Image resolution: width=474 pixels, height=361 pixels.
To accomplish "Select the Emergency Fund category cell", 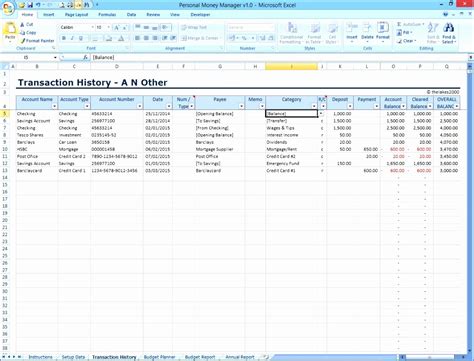I will click(x=291, y=164).
